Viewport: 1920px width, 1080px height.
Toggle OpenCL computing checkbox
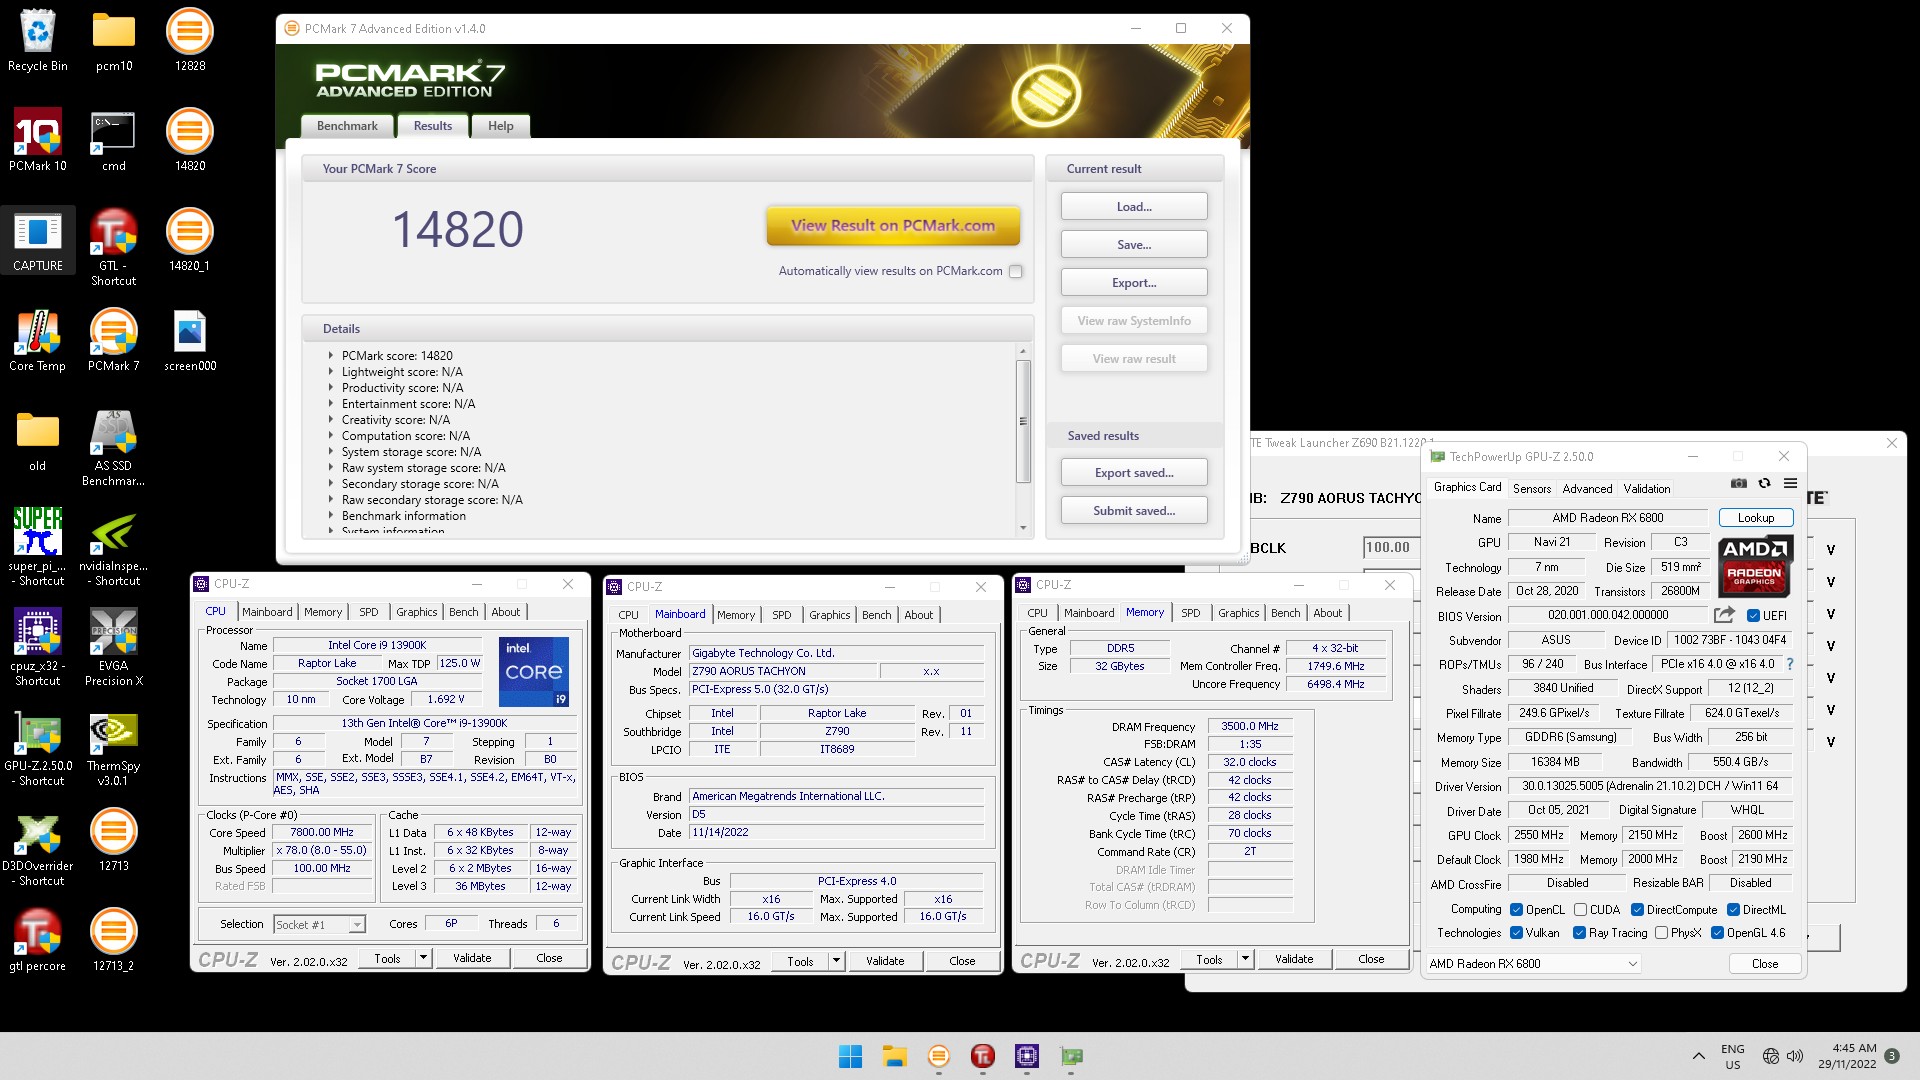1516,910
